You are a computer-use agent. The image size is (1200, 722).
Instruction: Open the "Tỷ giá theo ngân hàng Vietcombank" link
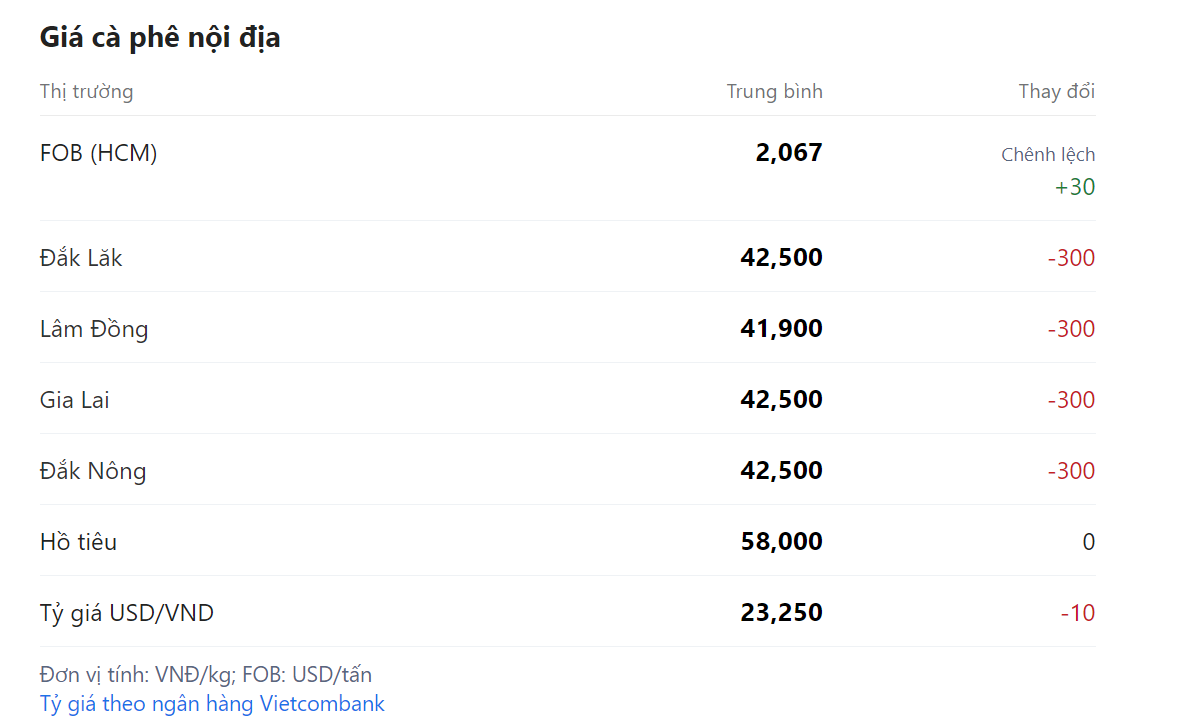[212, 704]
